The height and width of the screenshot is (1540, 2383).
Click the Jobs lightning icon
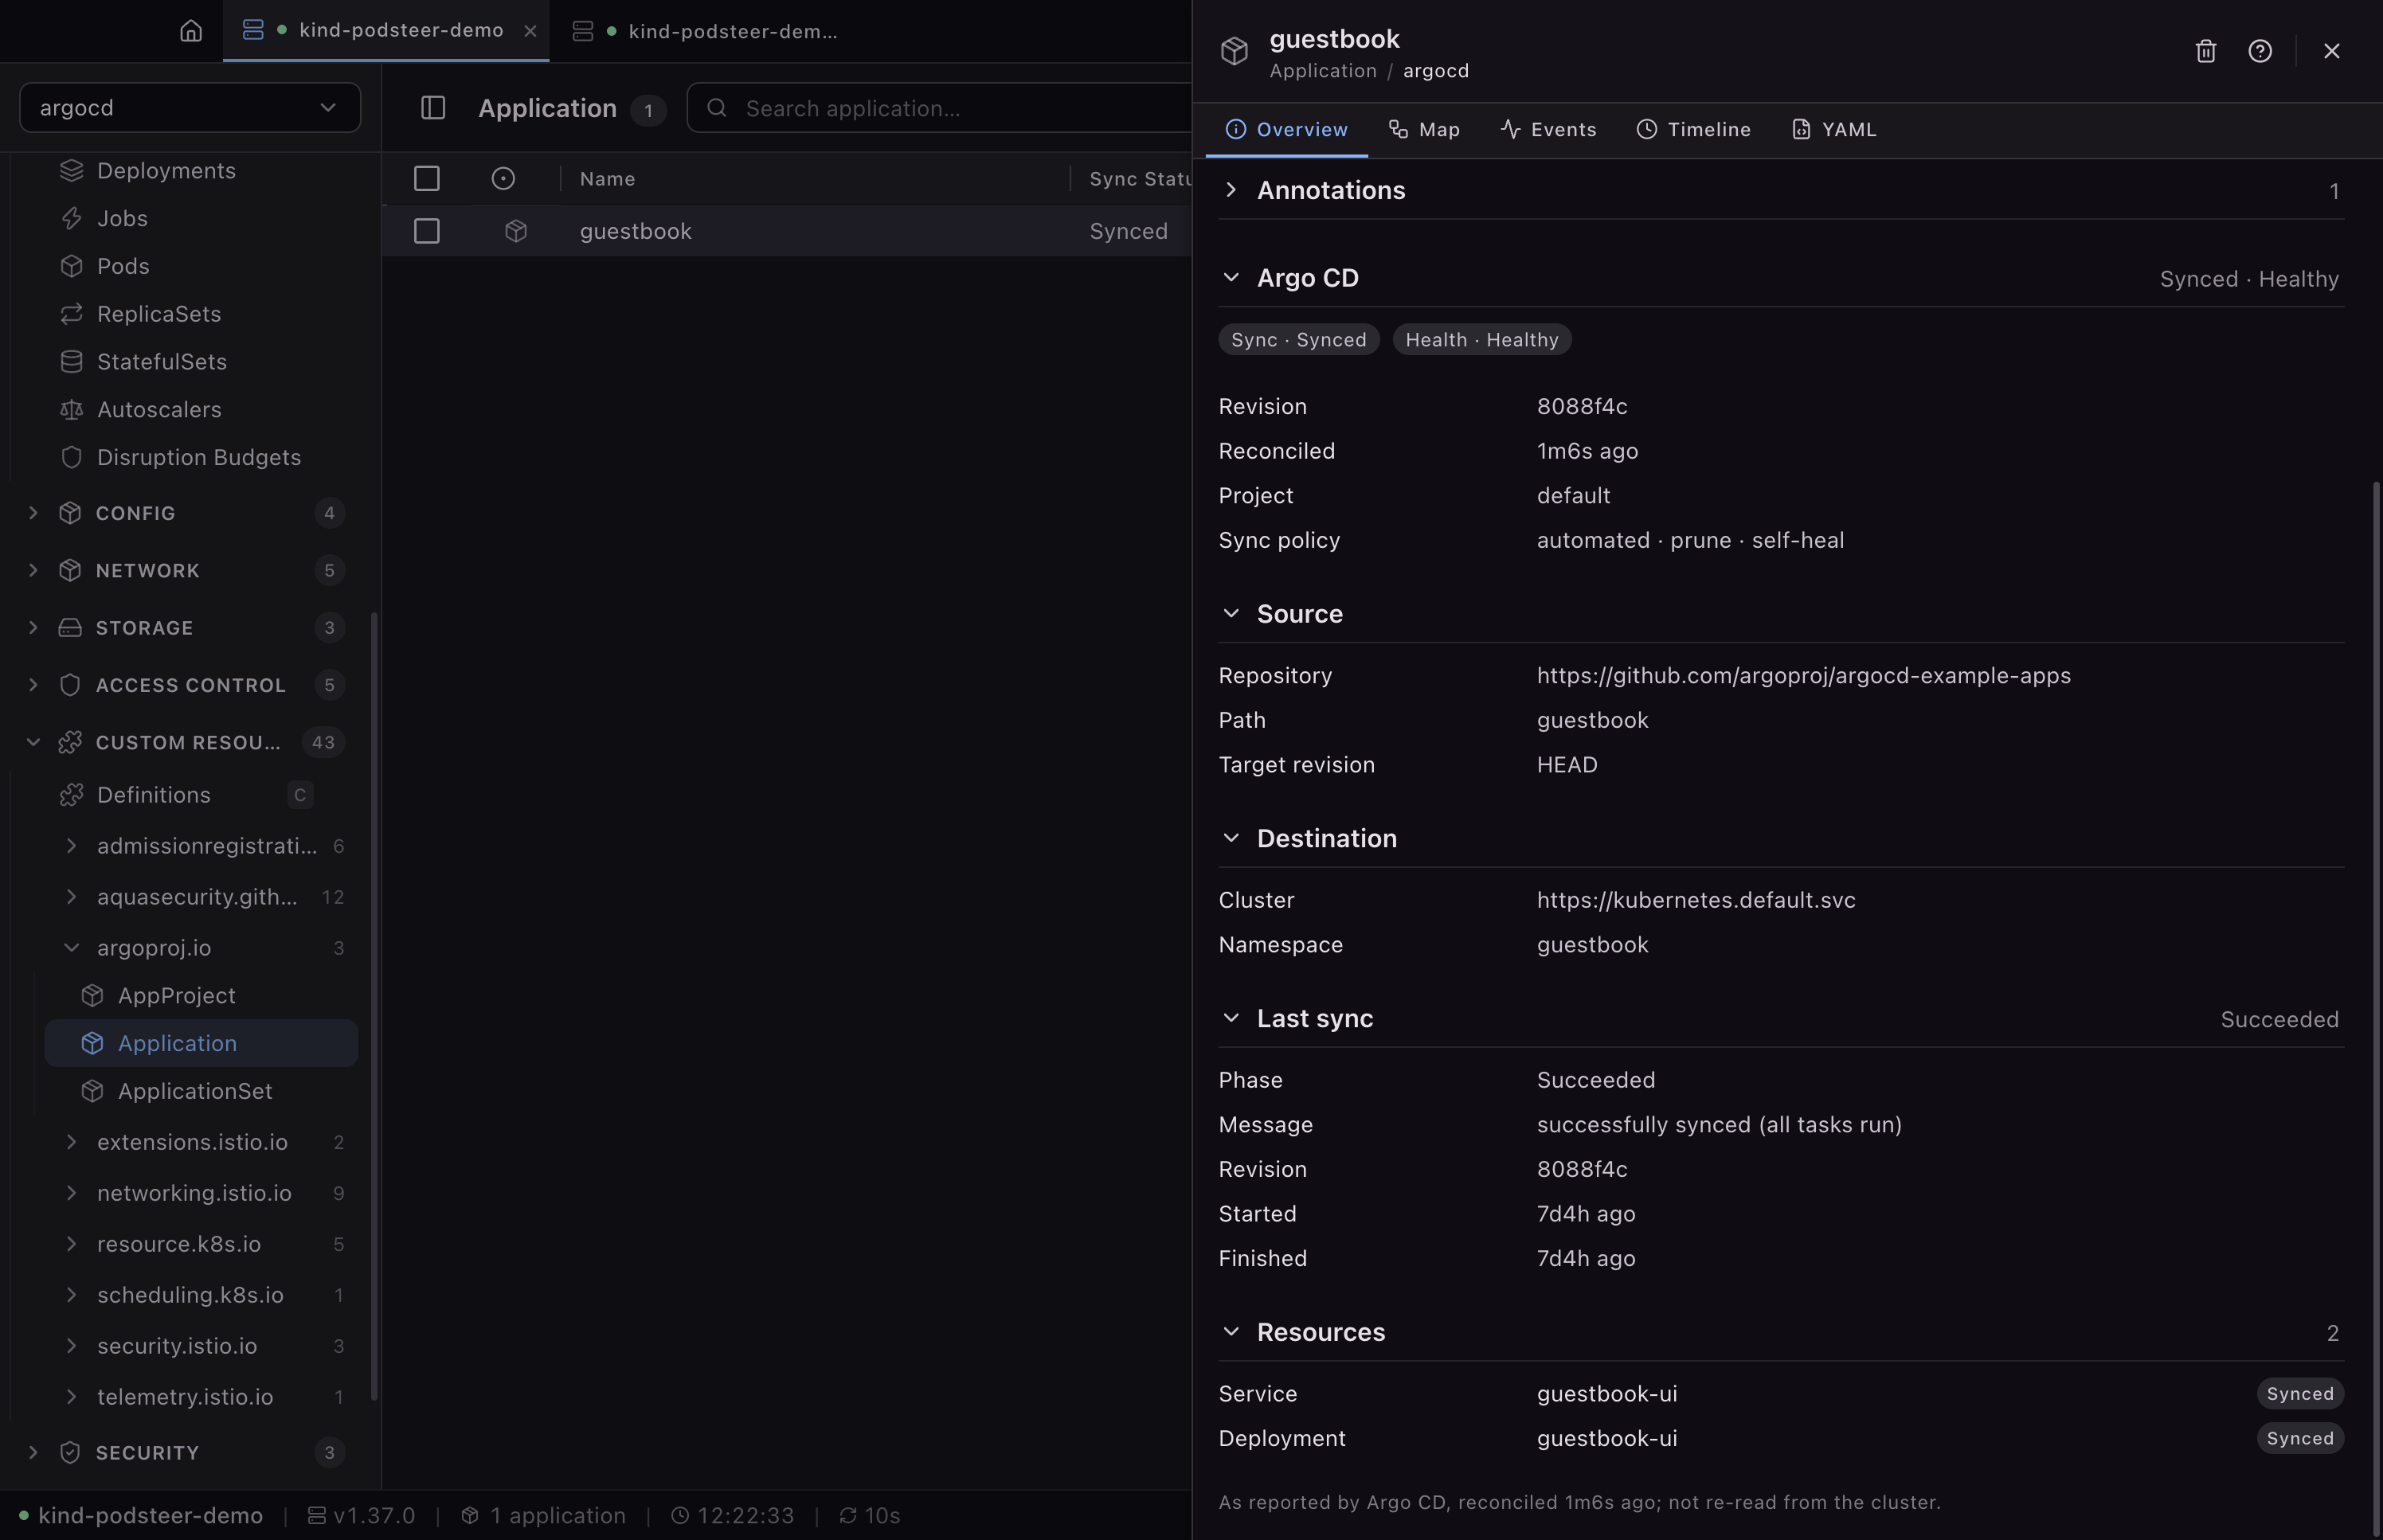71,218
